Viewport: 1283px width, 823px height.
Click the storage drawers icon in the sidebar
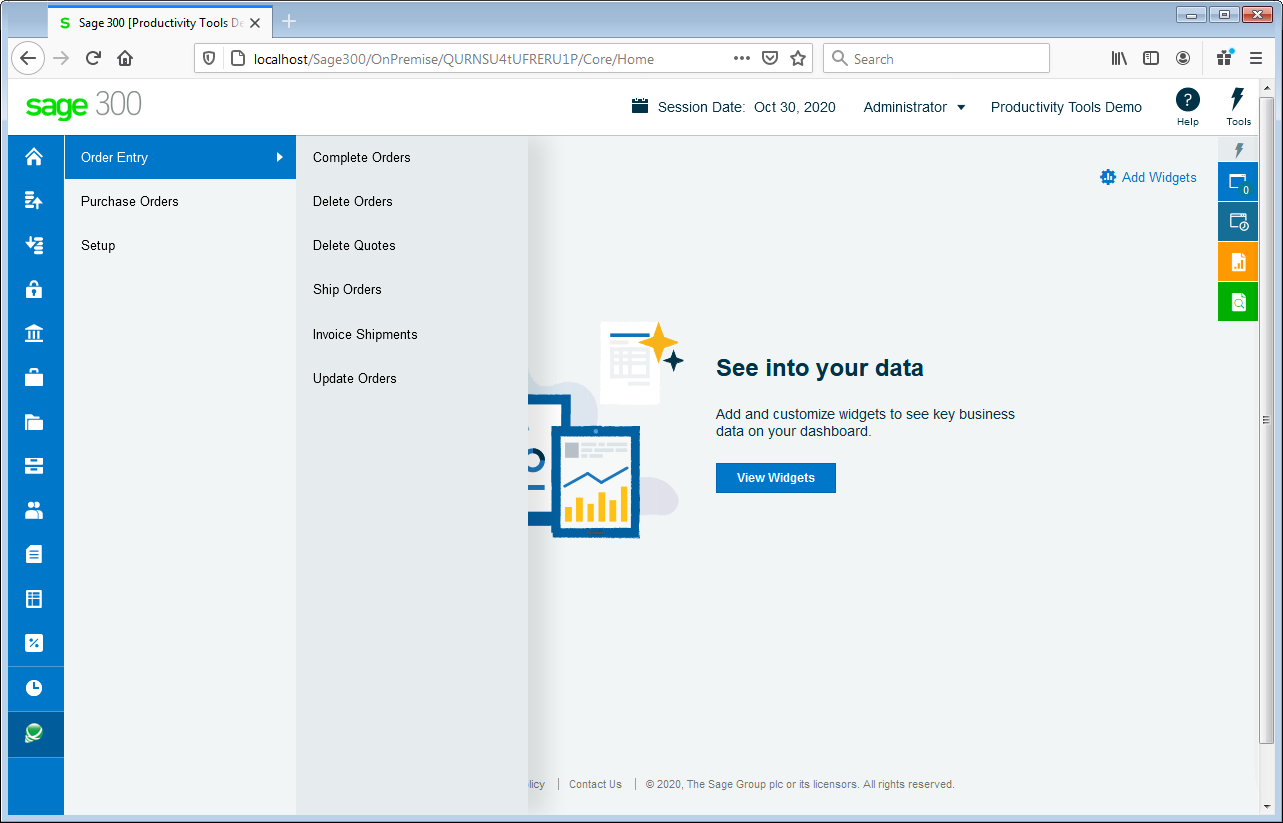click(34, 466)
